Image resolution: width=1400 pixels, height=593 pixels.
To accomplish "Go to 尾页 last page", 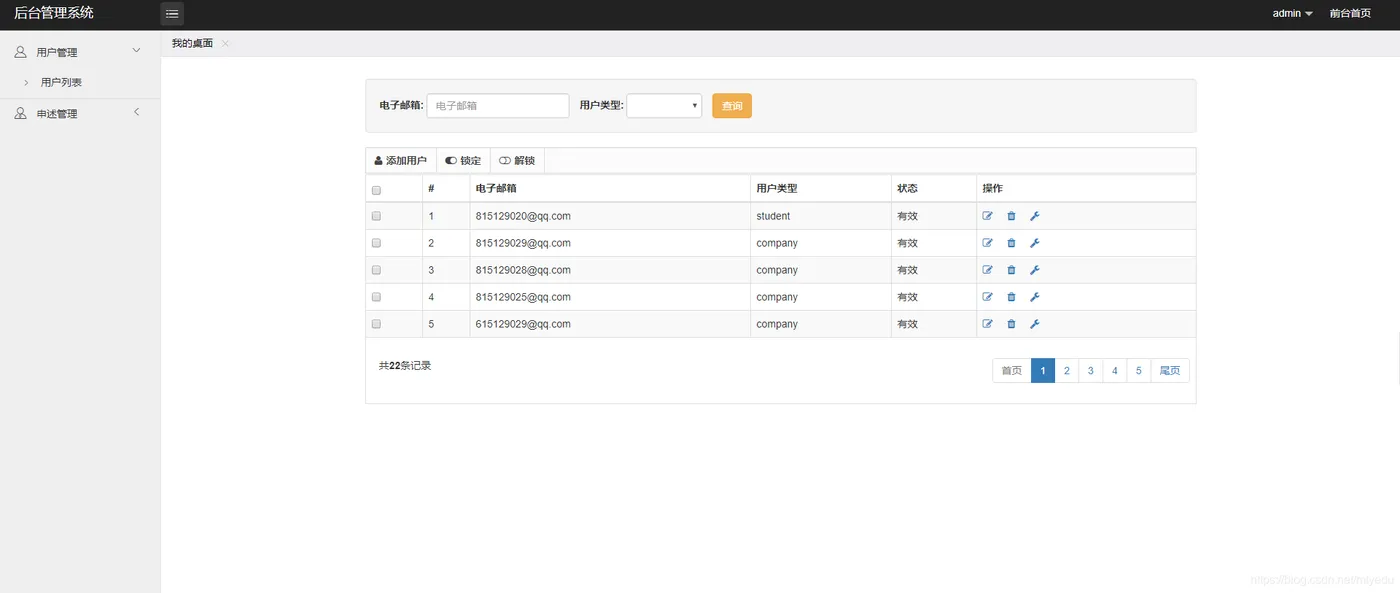I will coord(1170,371).
